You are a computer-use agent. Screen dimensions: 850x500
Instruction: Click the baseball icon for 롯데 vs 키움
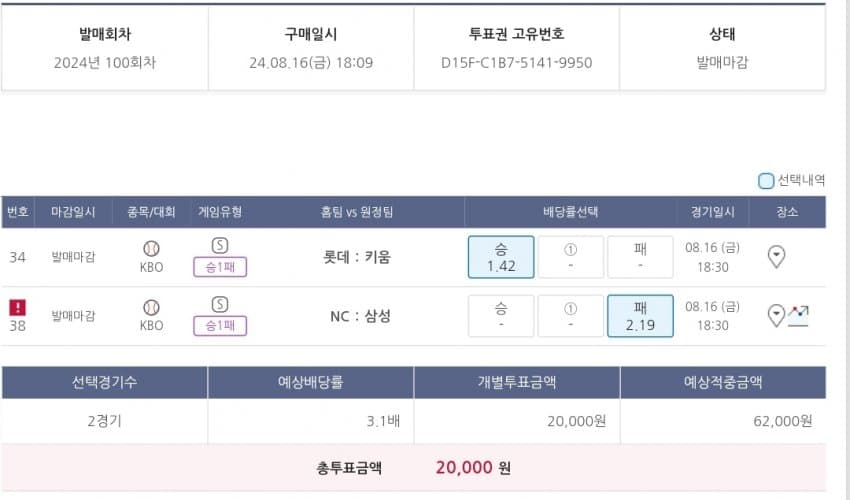(x=151, y=248)
